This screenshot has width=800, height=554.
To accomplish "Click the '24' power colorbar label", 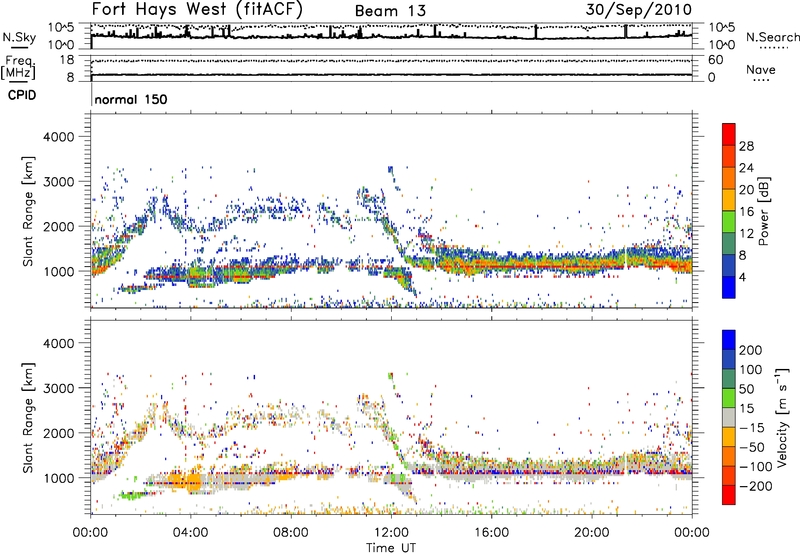I will click(x=746, y=168).
